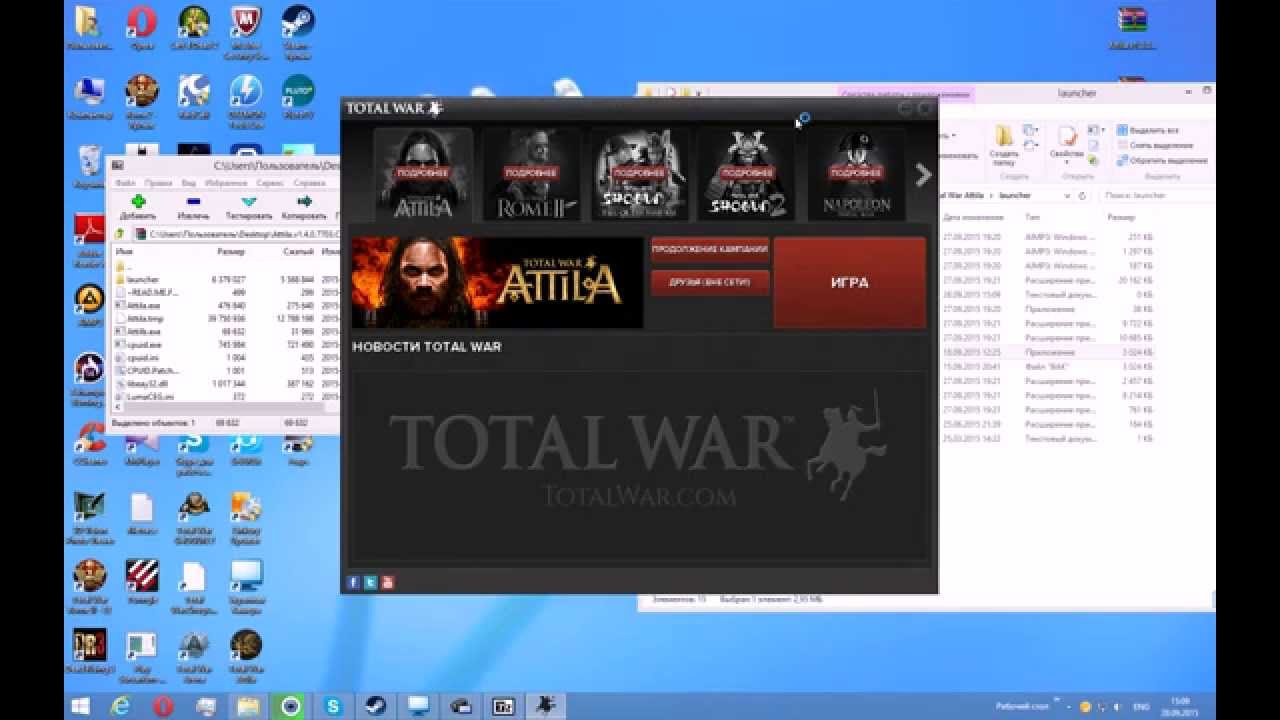This screenshot has width=1280, height=720.
Task: Click launcher in the Explorer breadcrumb
Action: pyautogui.click(x=1015, y=196)
